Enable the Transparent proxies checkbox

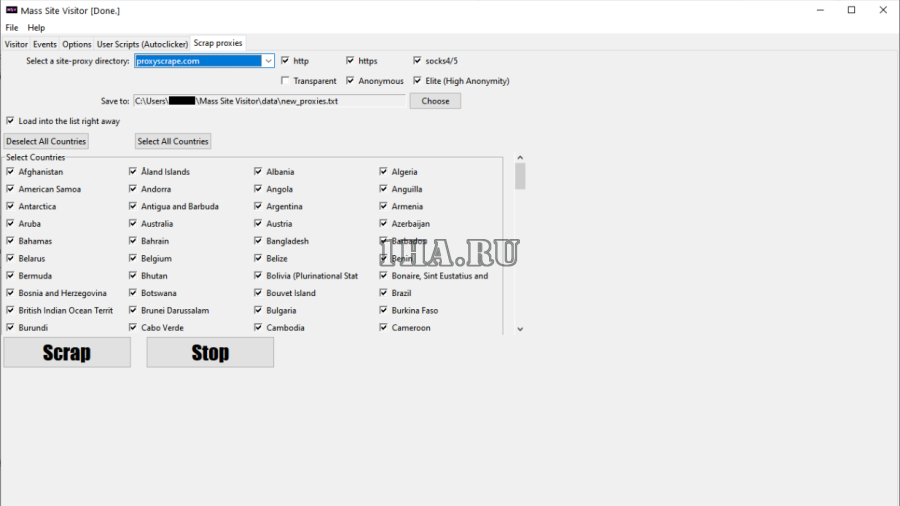point(286,81)
